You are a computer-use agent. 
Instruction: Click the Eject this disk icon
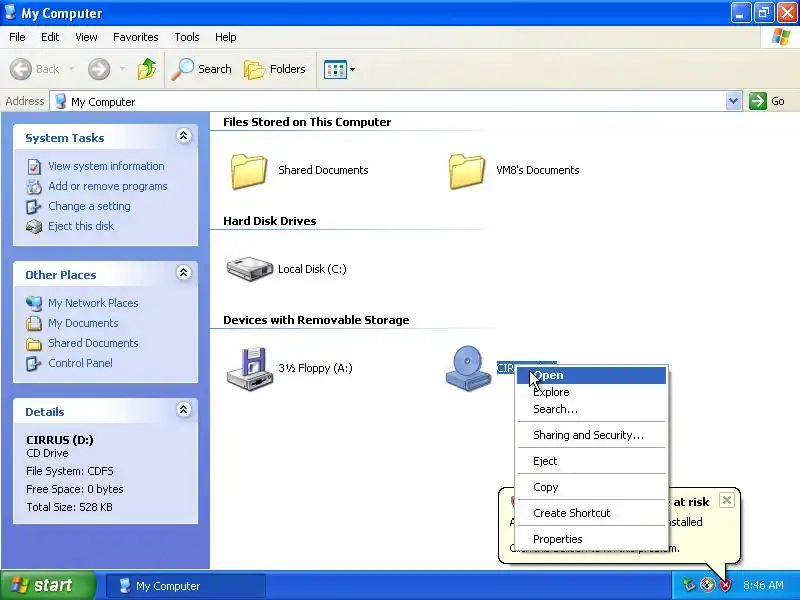(x=34, y=226)
